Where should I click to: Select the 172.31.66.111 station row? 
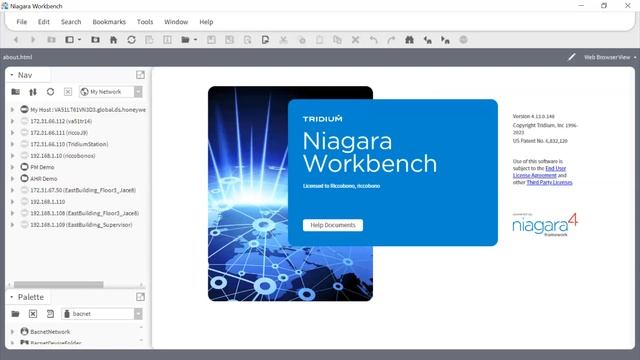tap(59, 133)
